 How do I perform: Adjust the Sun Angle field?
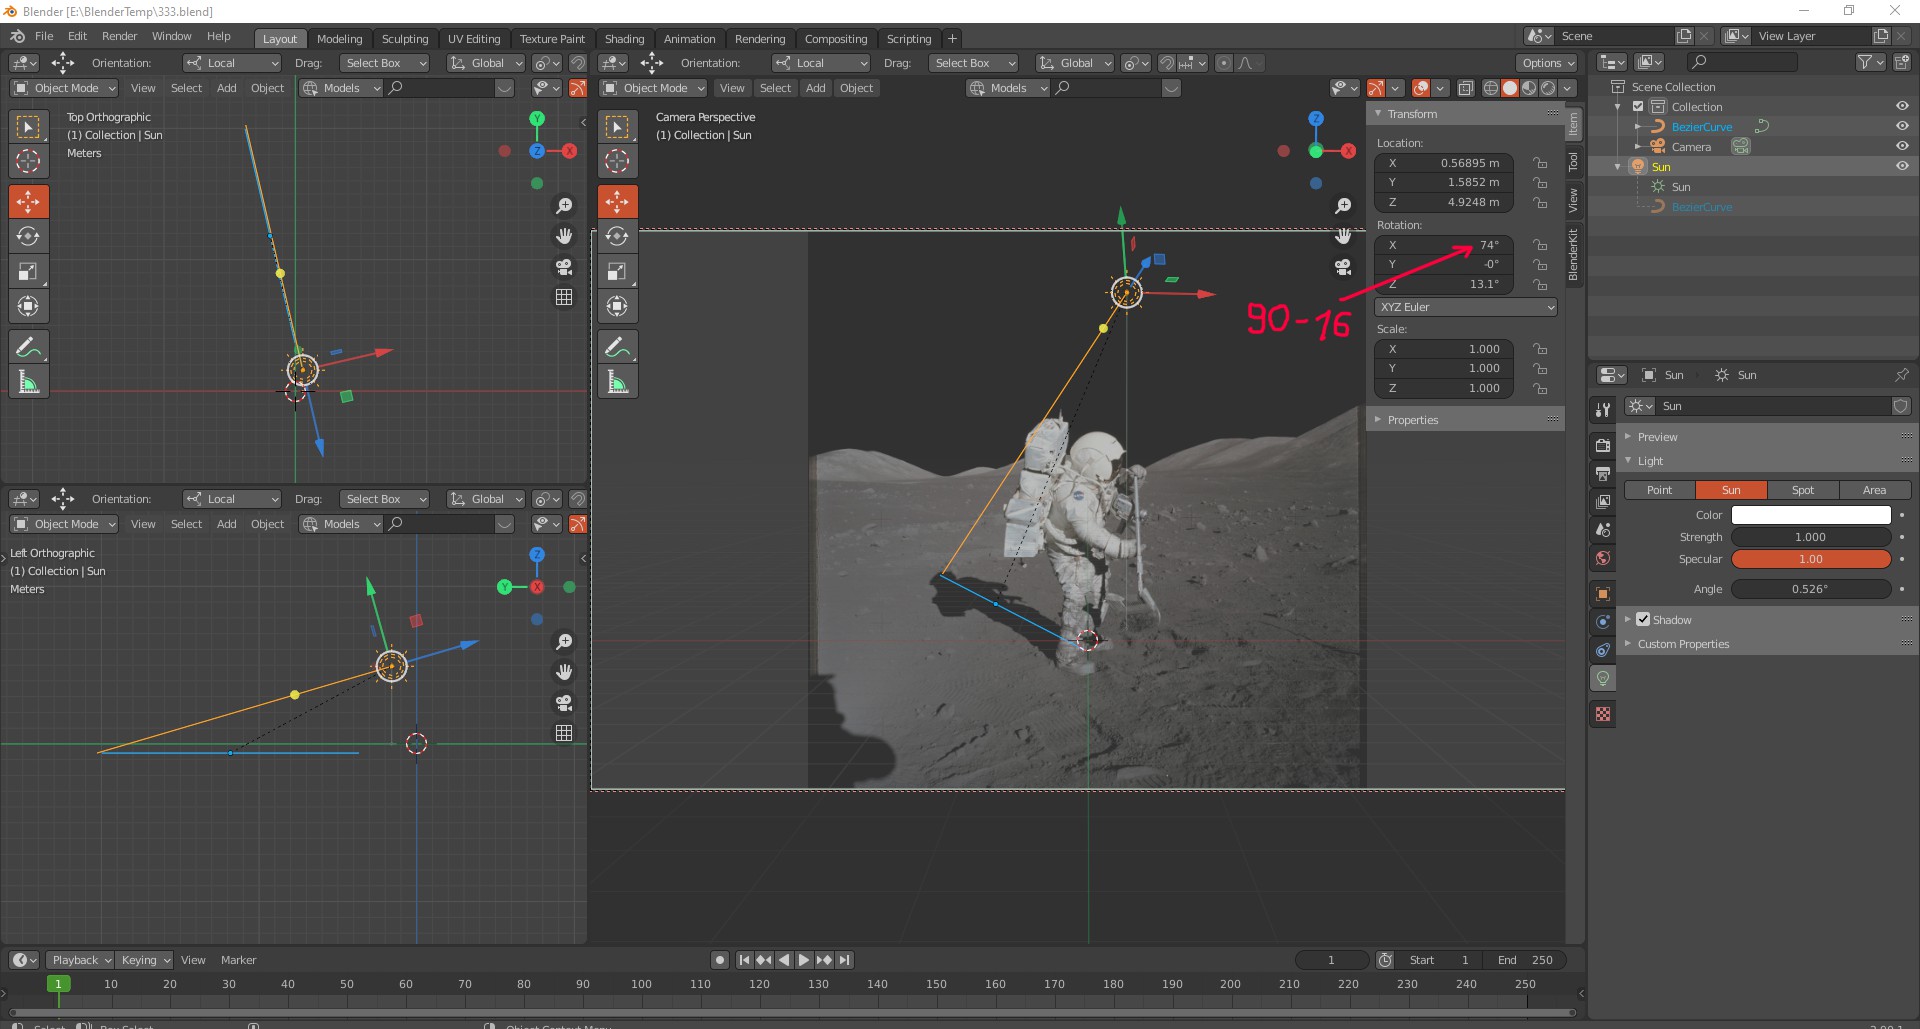[x=1811, y=589]
